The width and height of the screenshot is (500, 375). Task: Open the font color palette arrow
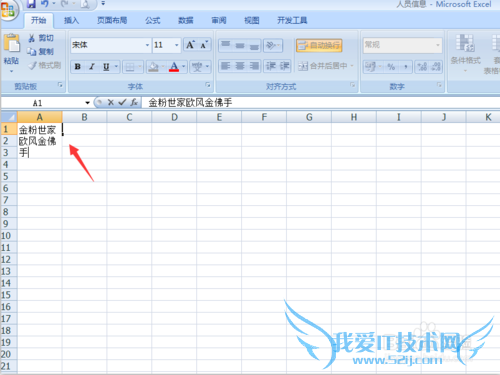pyautogui.click(x=184, y=67)
